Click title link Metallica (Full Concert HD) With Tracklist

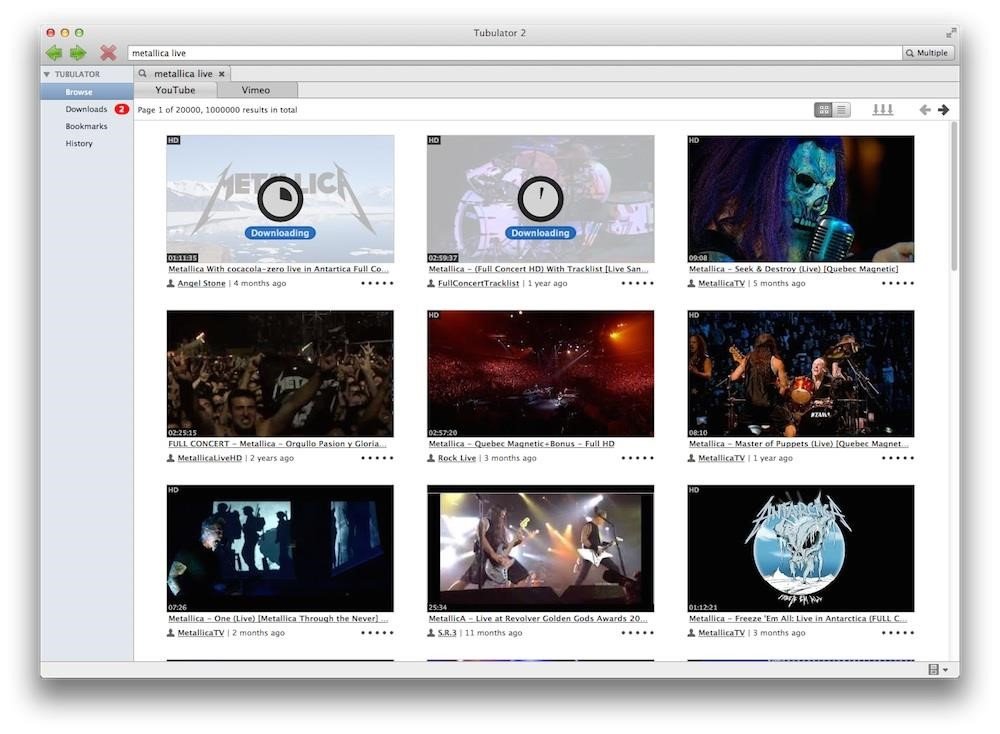538,269
